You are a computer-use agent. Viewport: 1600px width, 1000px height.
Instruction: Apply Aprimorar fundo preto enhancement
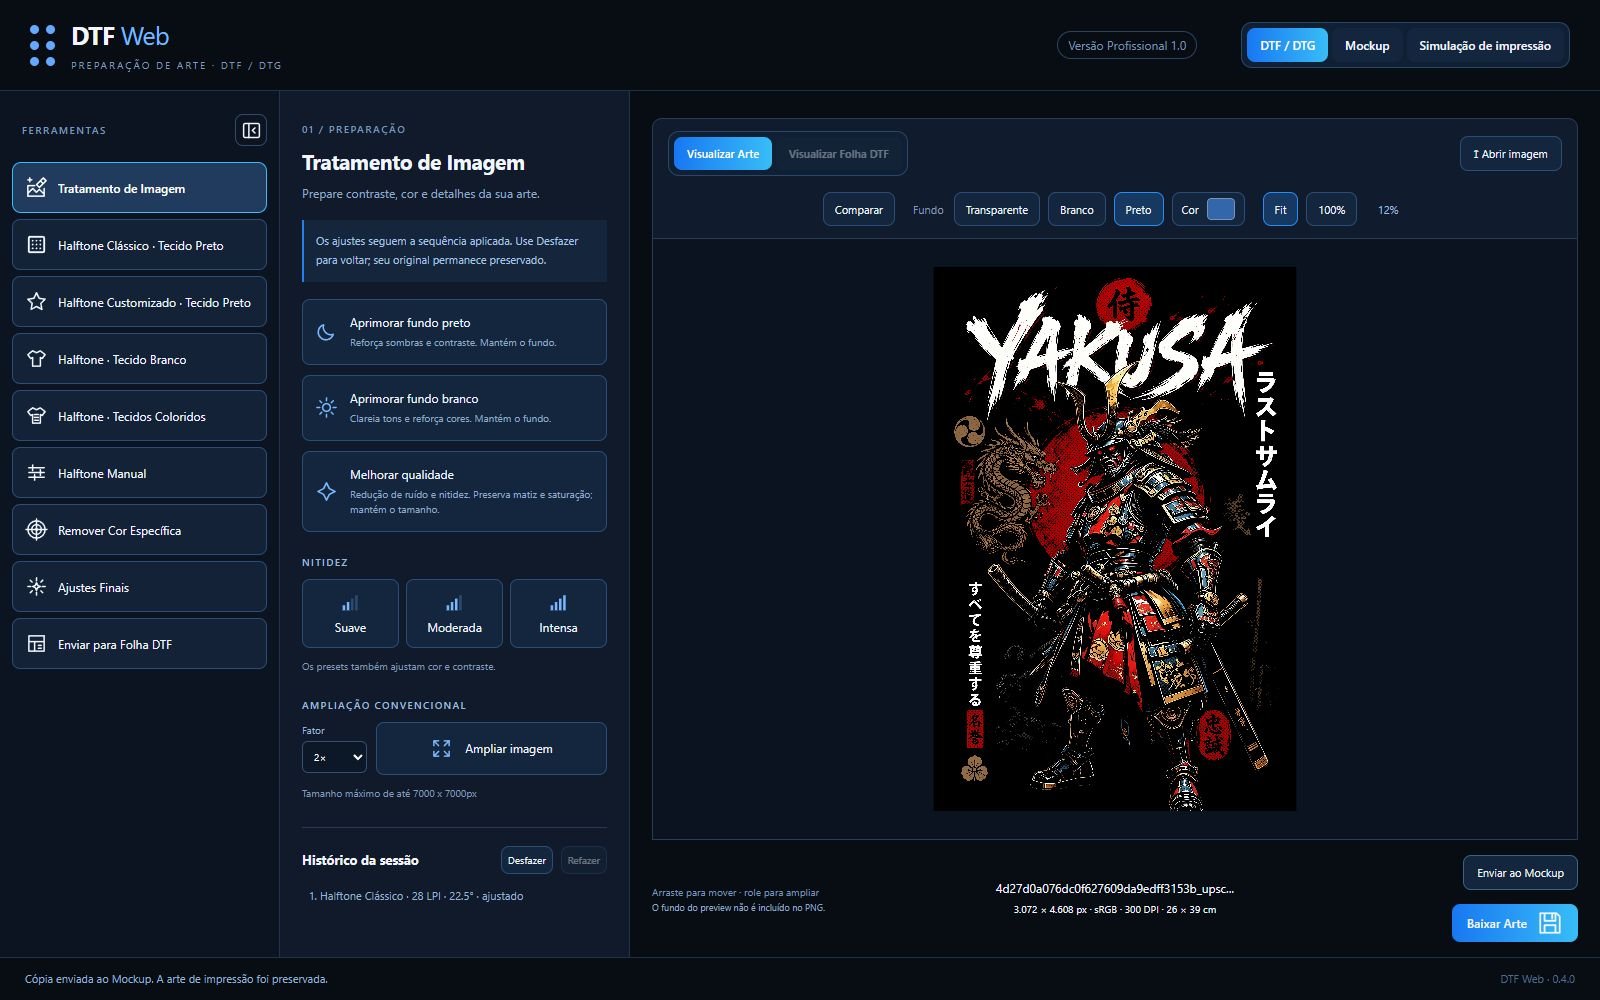click(x=454, y=332)
